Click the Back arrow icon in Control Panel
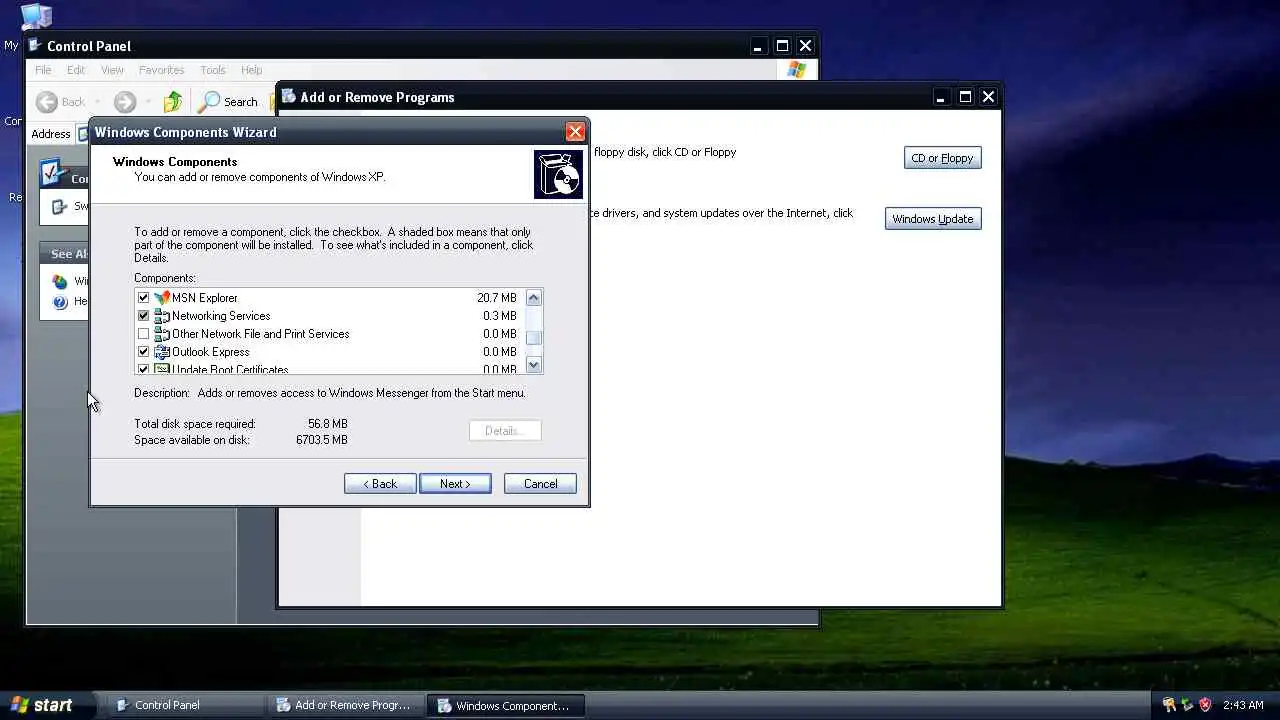 pyautogui.click(x=46, y=102)
